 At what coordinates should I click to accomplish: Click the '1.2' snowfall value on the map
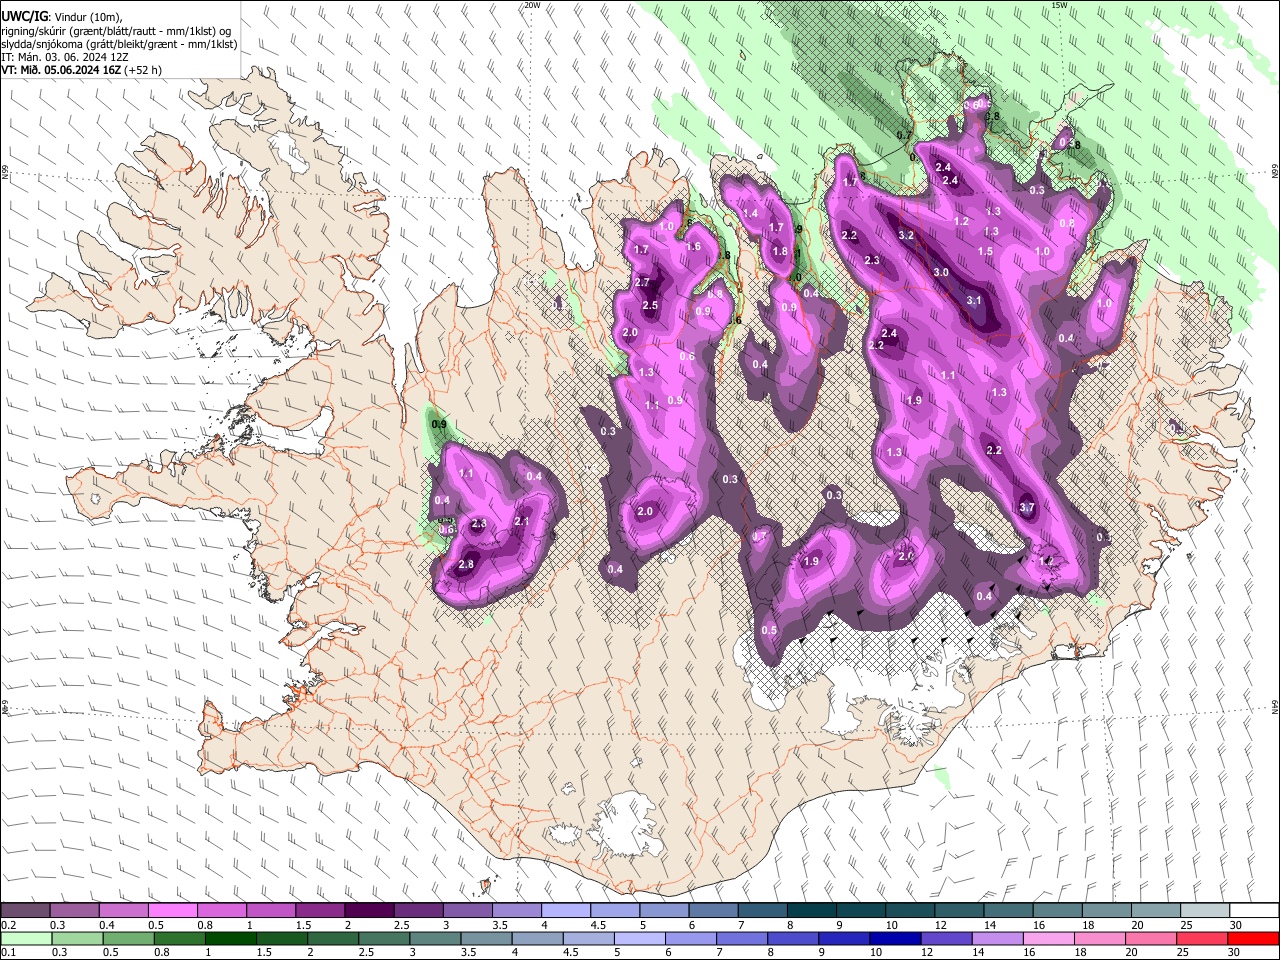click(962, 222)
